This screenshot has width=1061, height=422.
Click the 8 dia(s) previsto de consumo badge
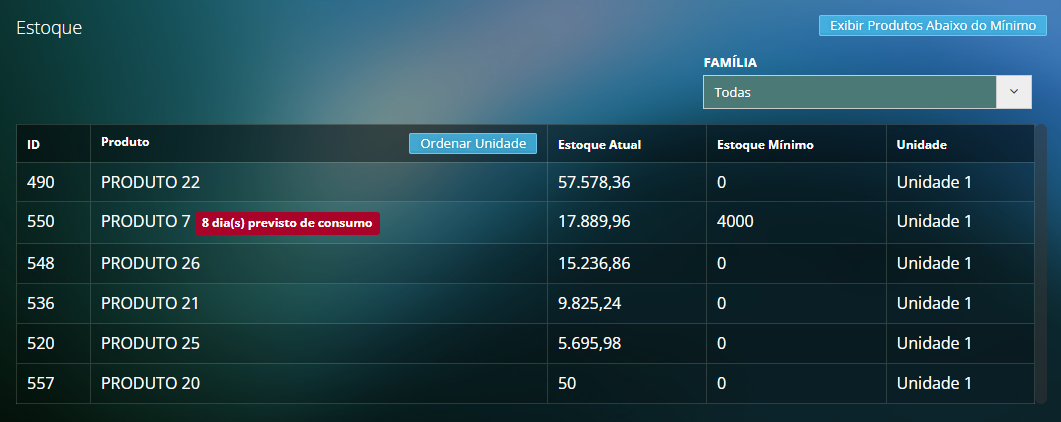(287, 224)
